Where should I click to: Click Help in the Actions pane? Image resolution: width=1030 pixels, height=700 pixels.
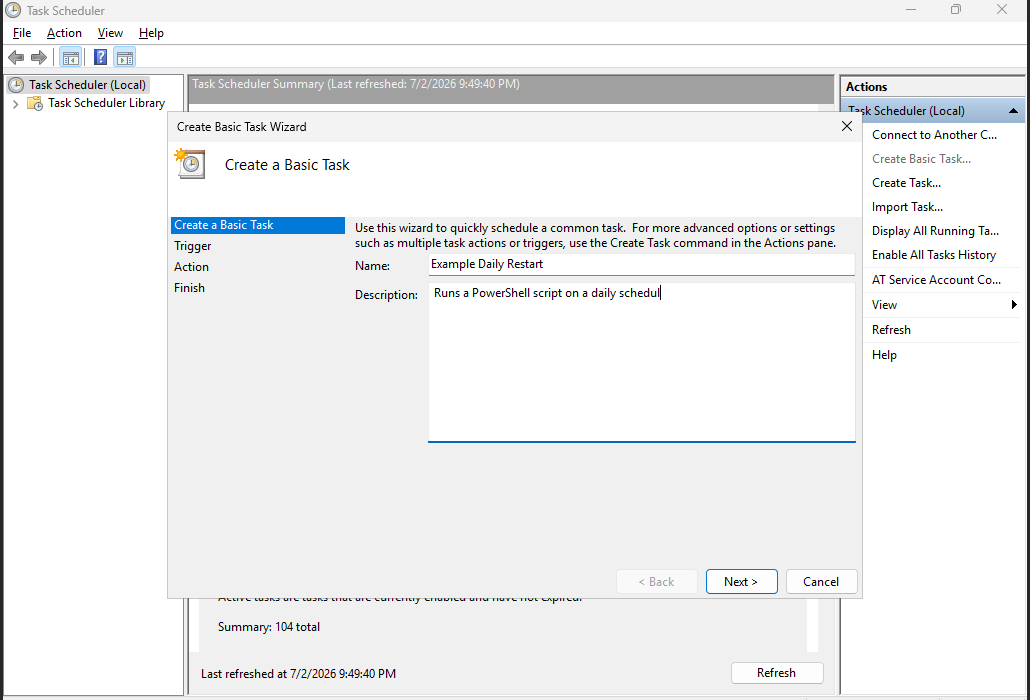pos(884,355)
